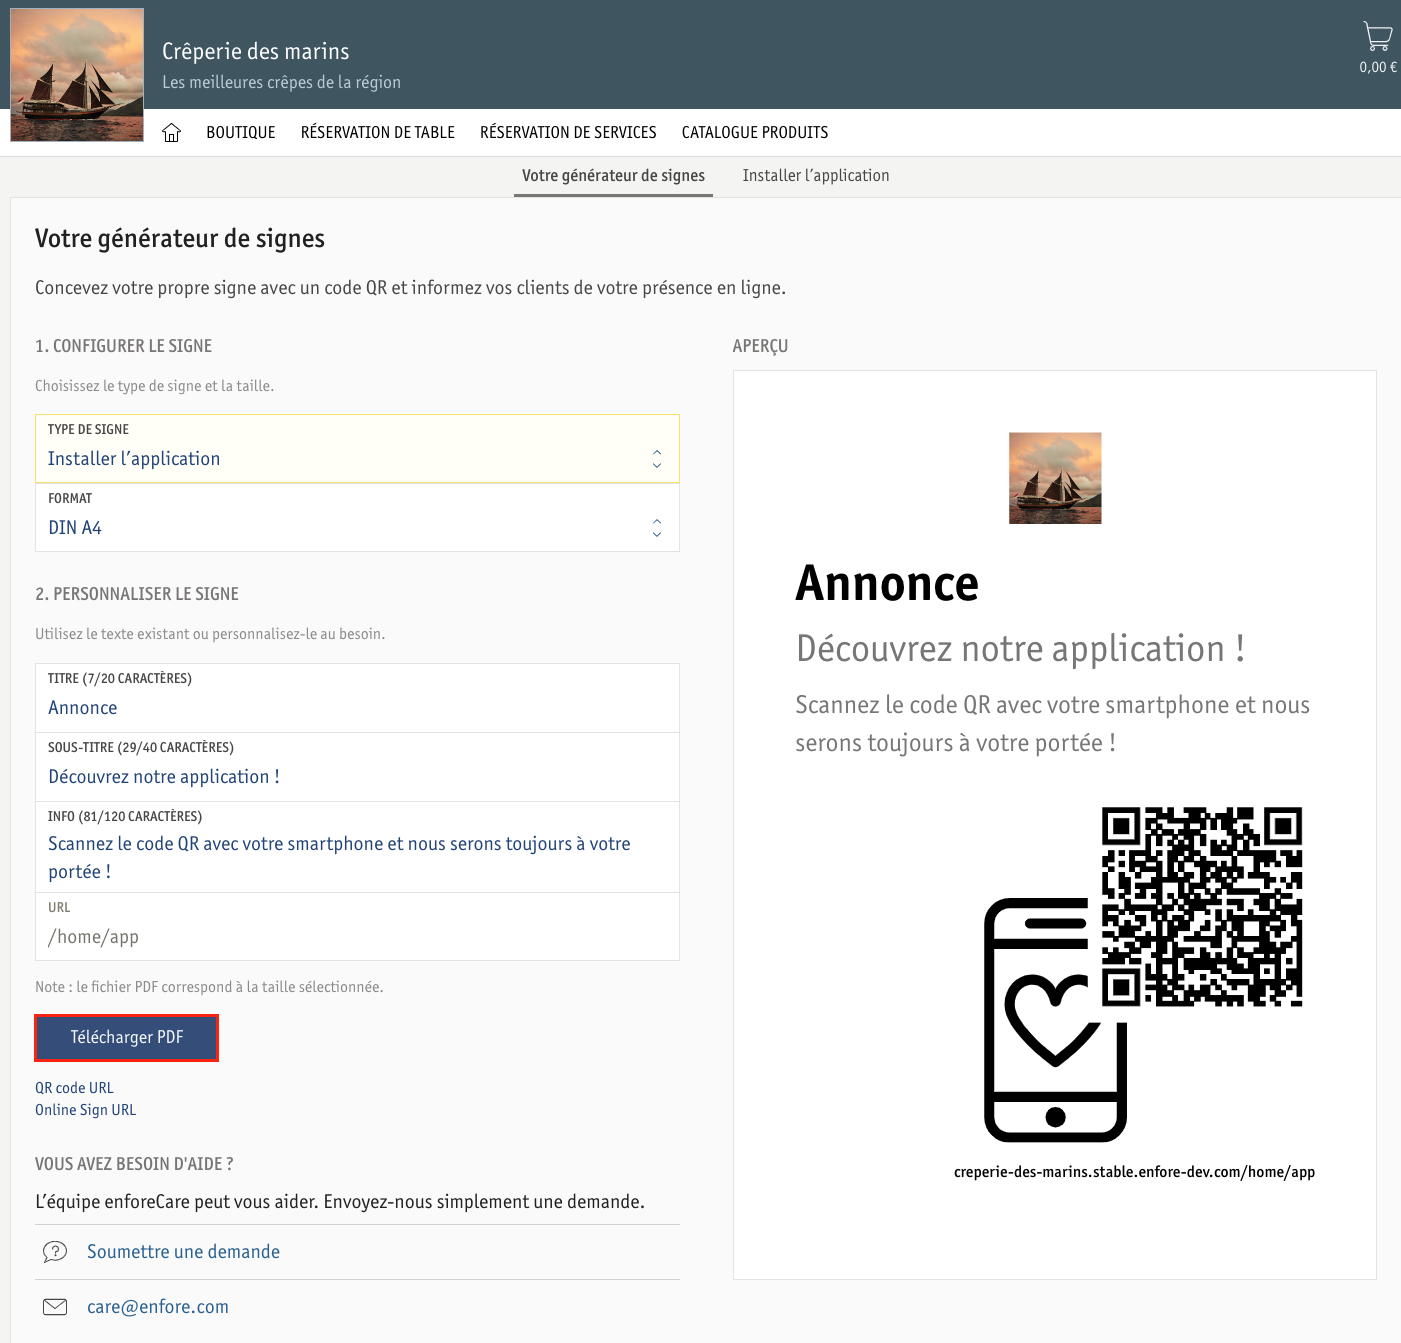This screenshot has width=1401, height=1343.
Task: Click Soumettre une demande link
Action: point(183,1252)
